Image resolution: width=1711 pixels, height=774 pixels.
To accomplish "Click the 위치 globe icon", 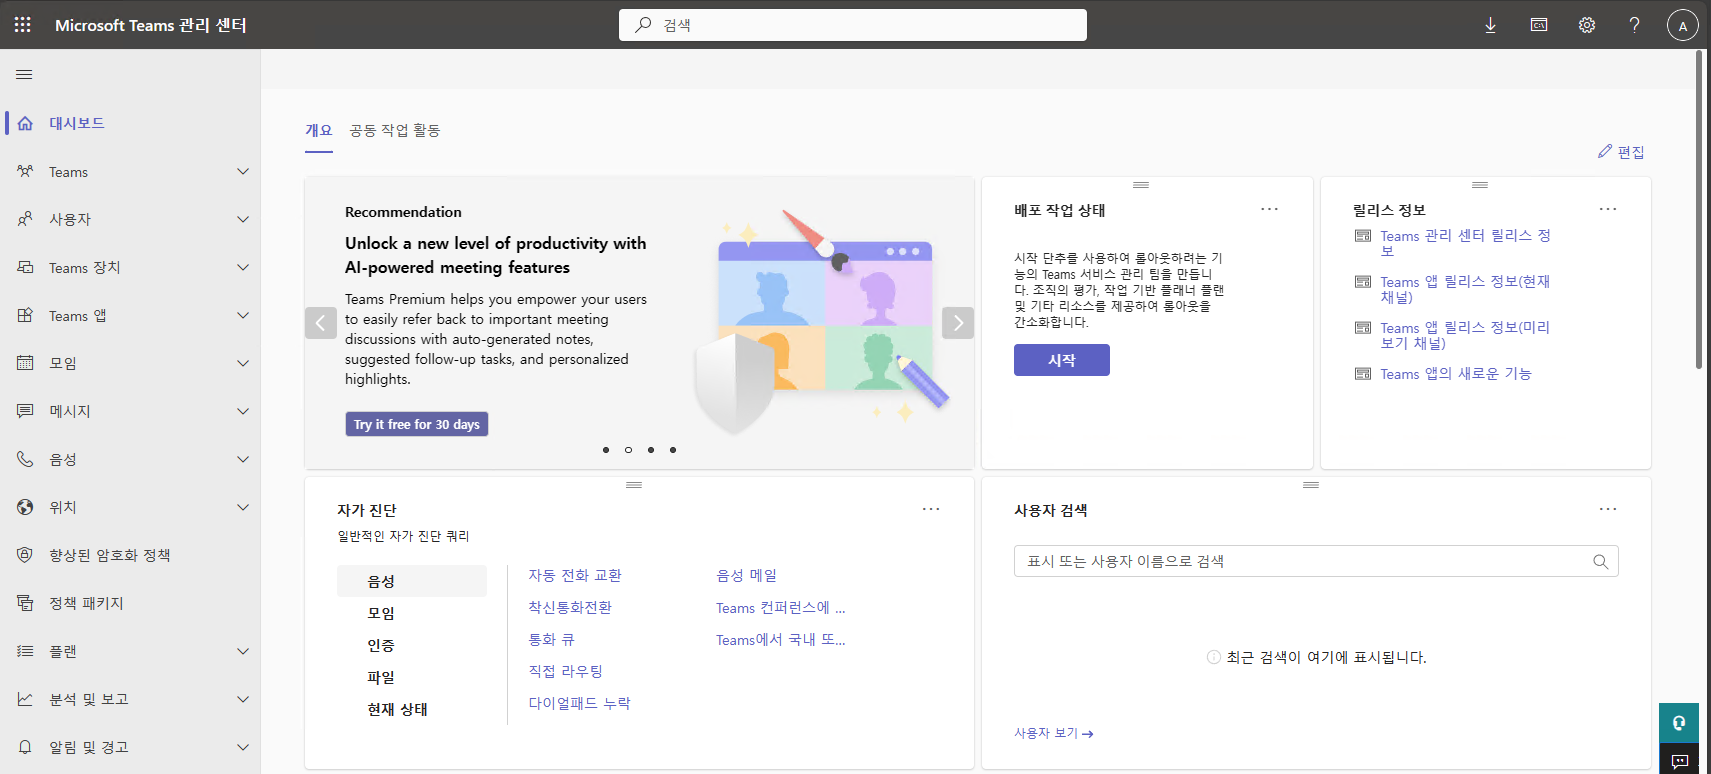I will (25, 507).
